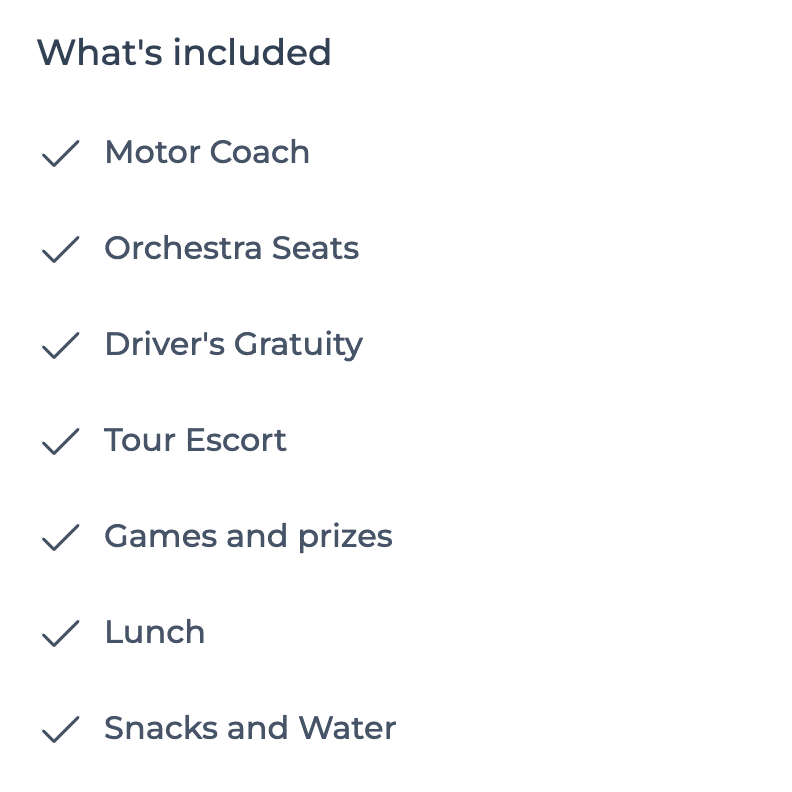Click the Motor Coach list item text

(207, 152)
